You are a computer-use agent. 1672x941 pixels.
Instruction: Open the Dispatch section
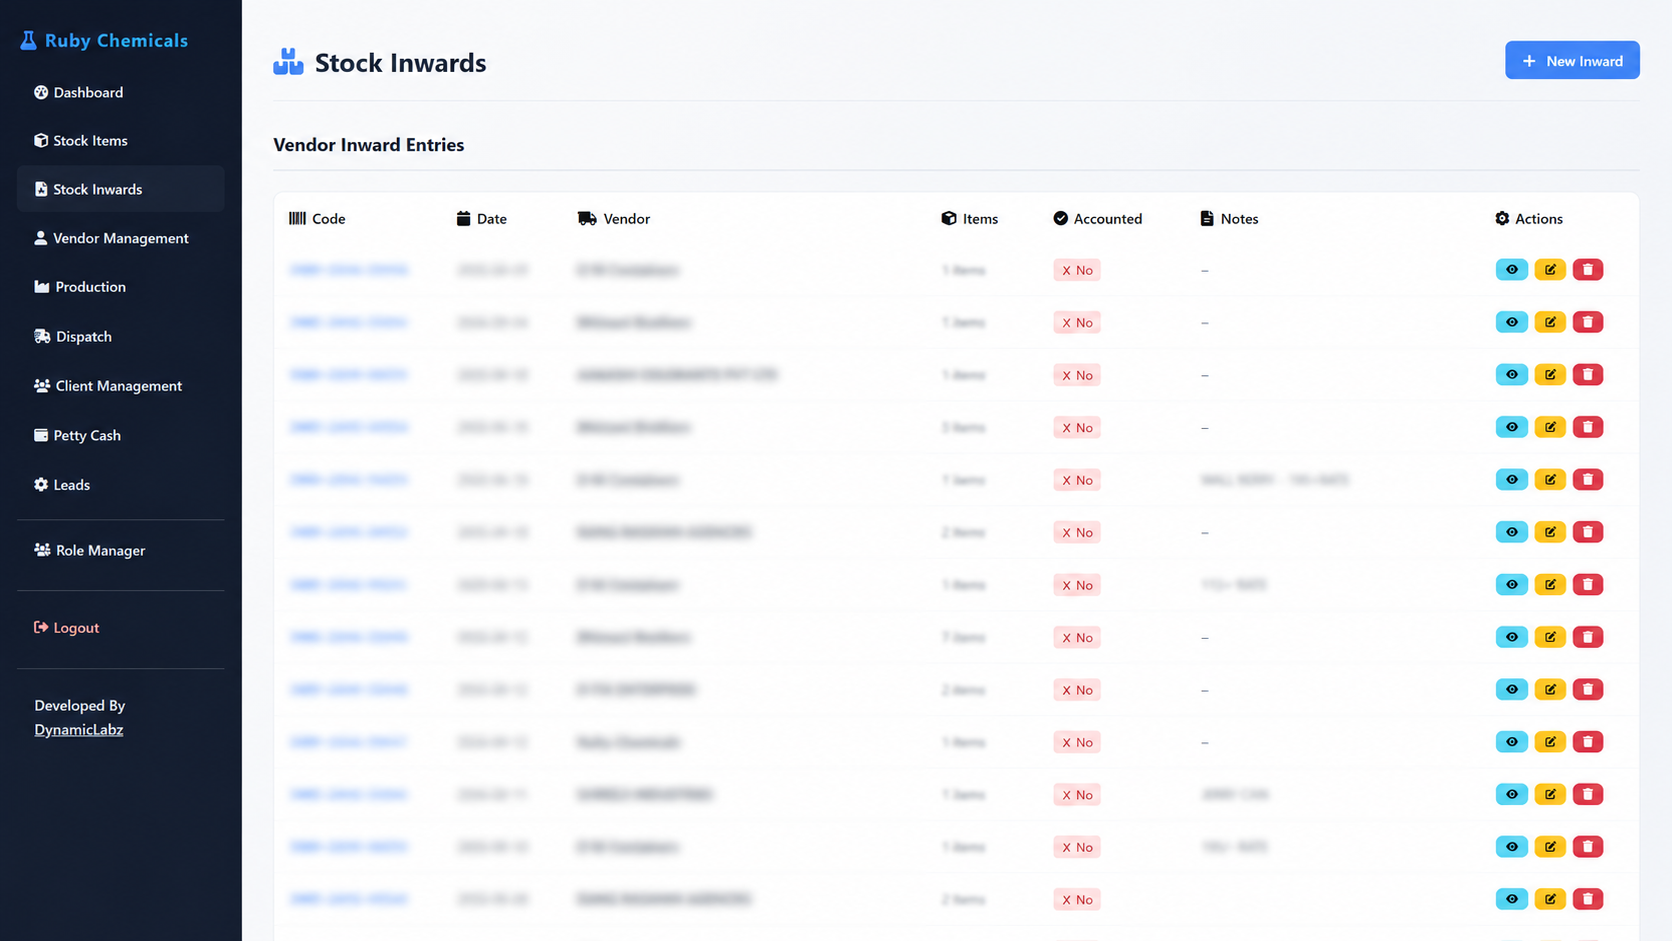(x=73, y=336)
